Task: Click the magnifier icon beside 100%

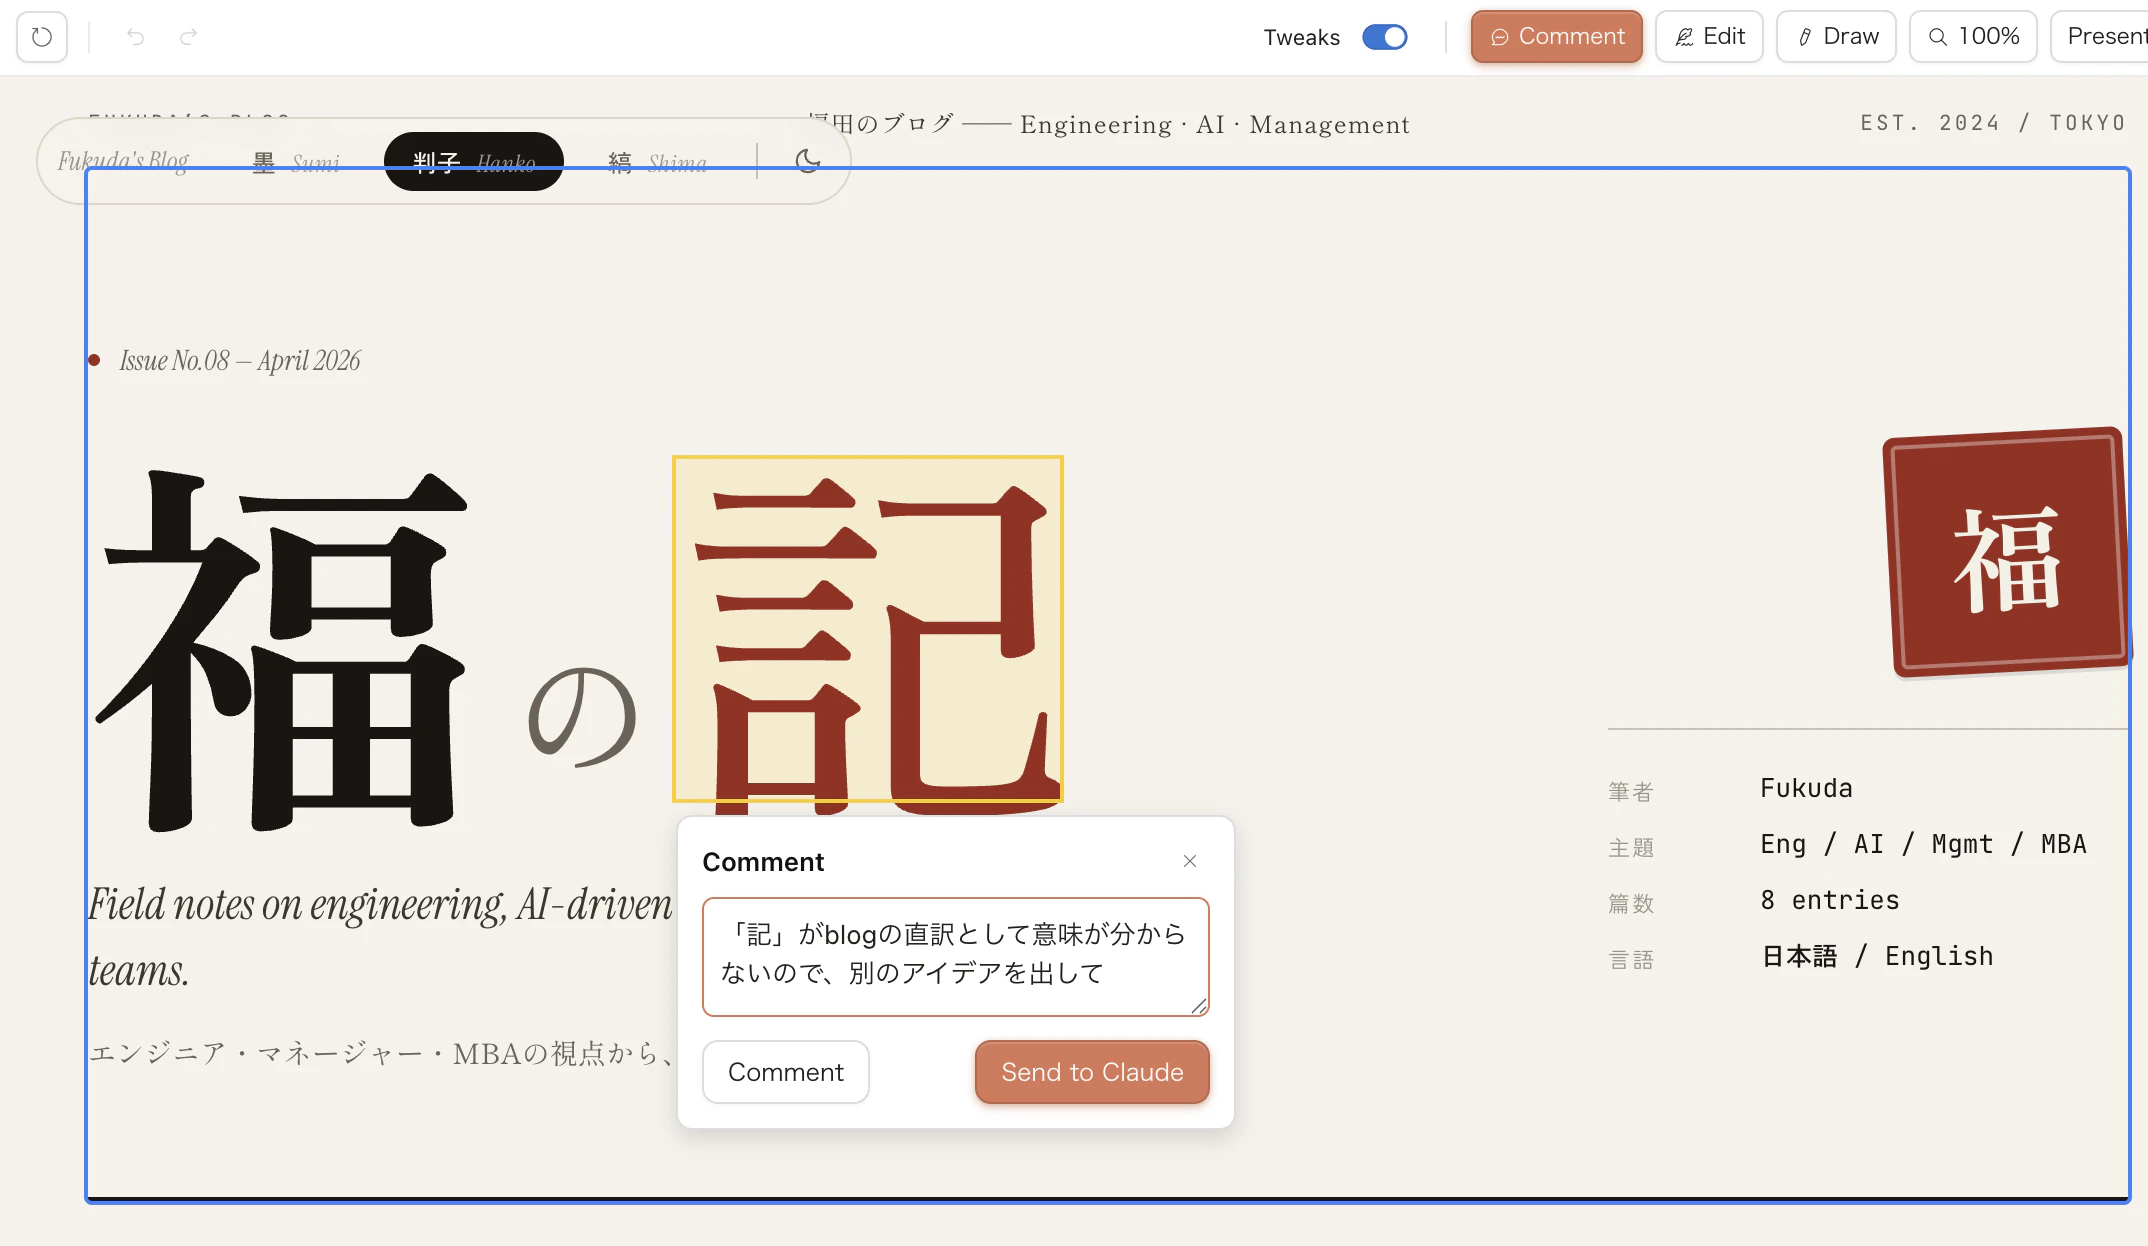Action: click(1938, 36)
